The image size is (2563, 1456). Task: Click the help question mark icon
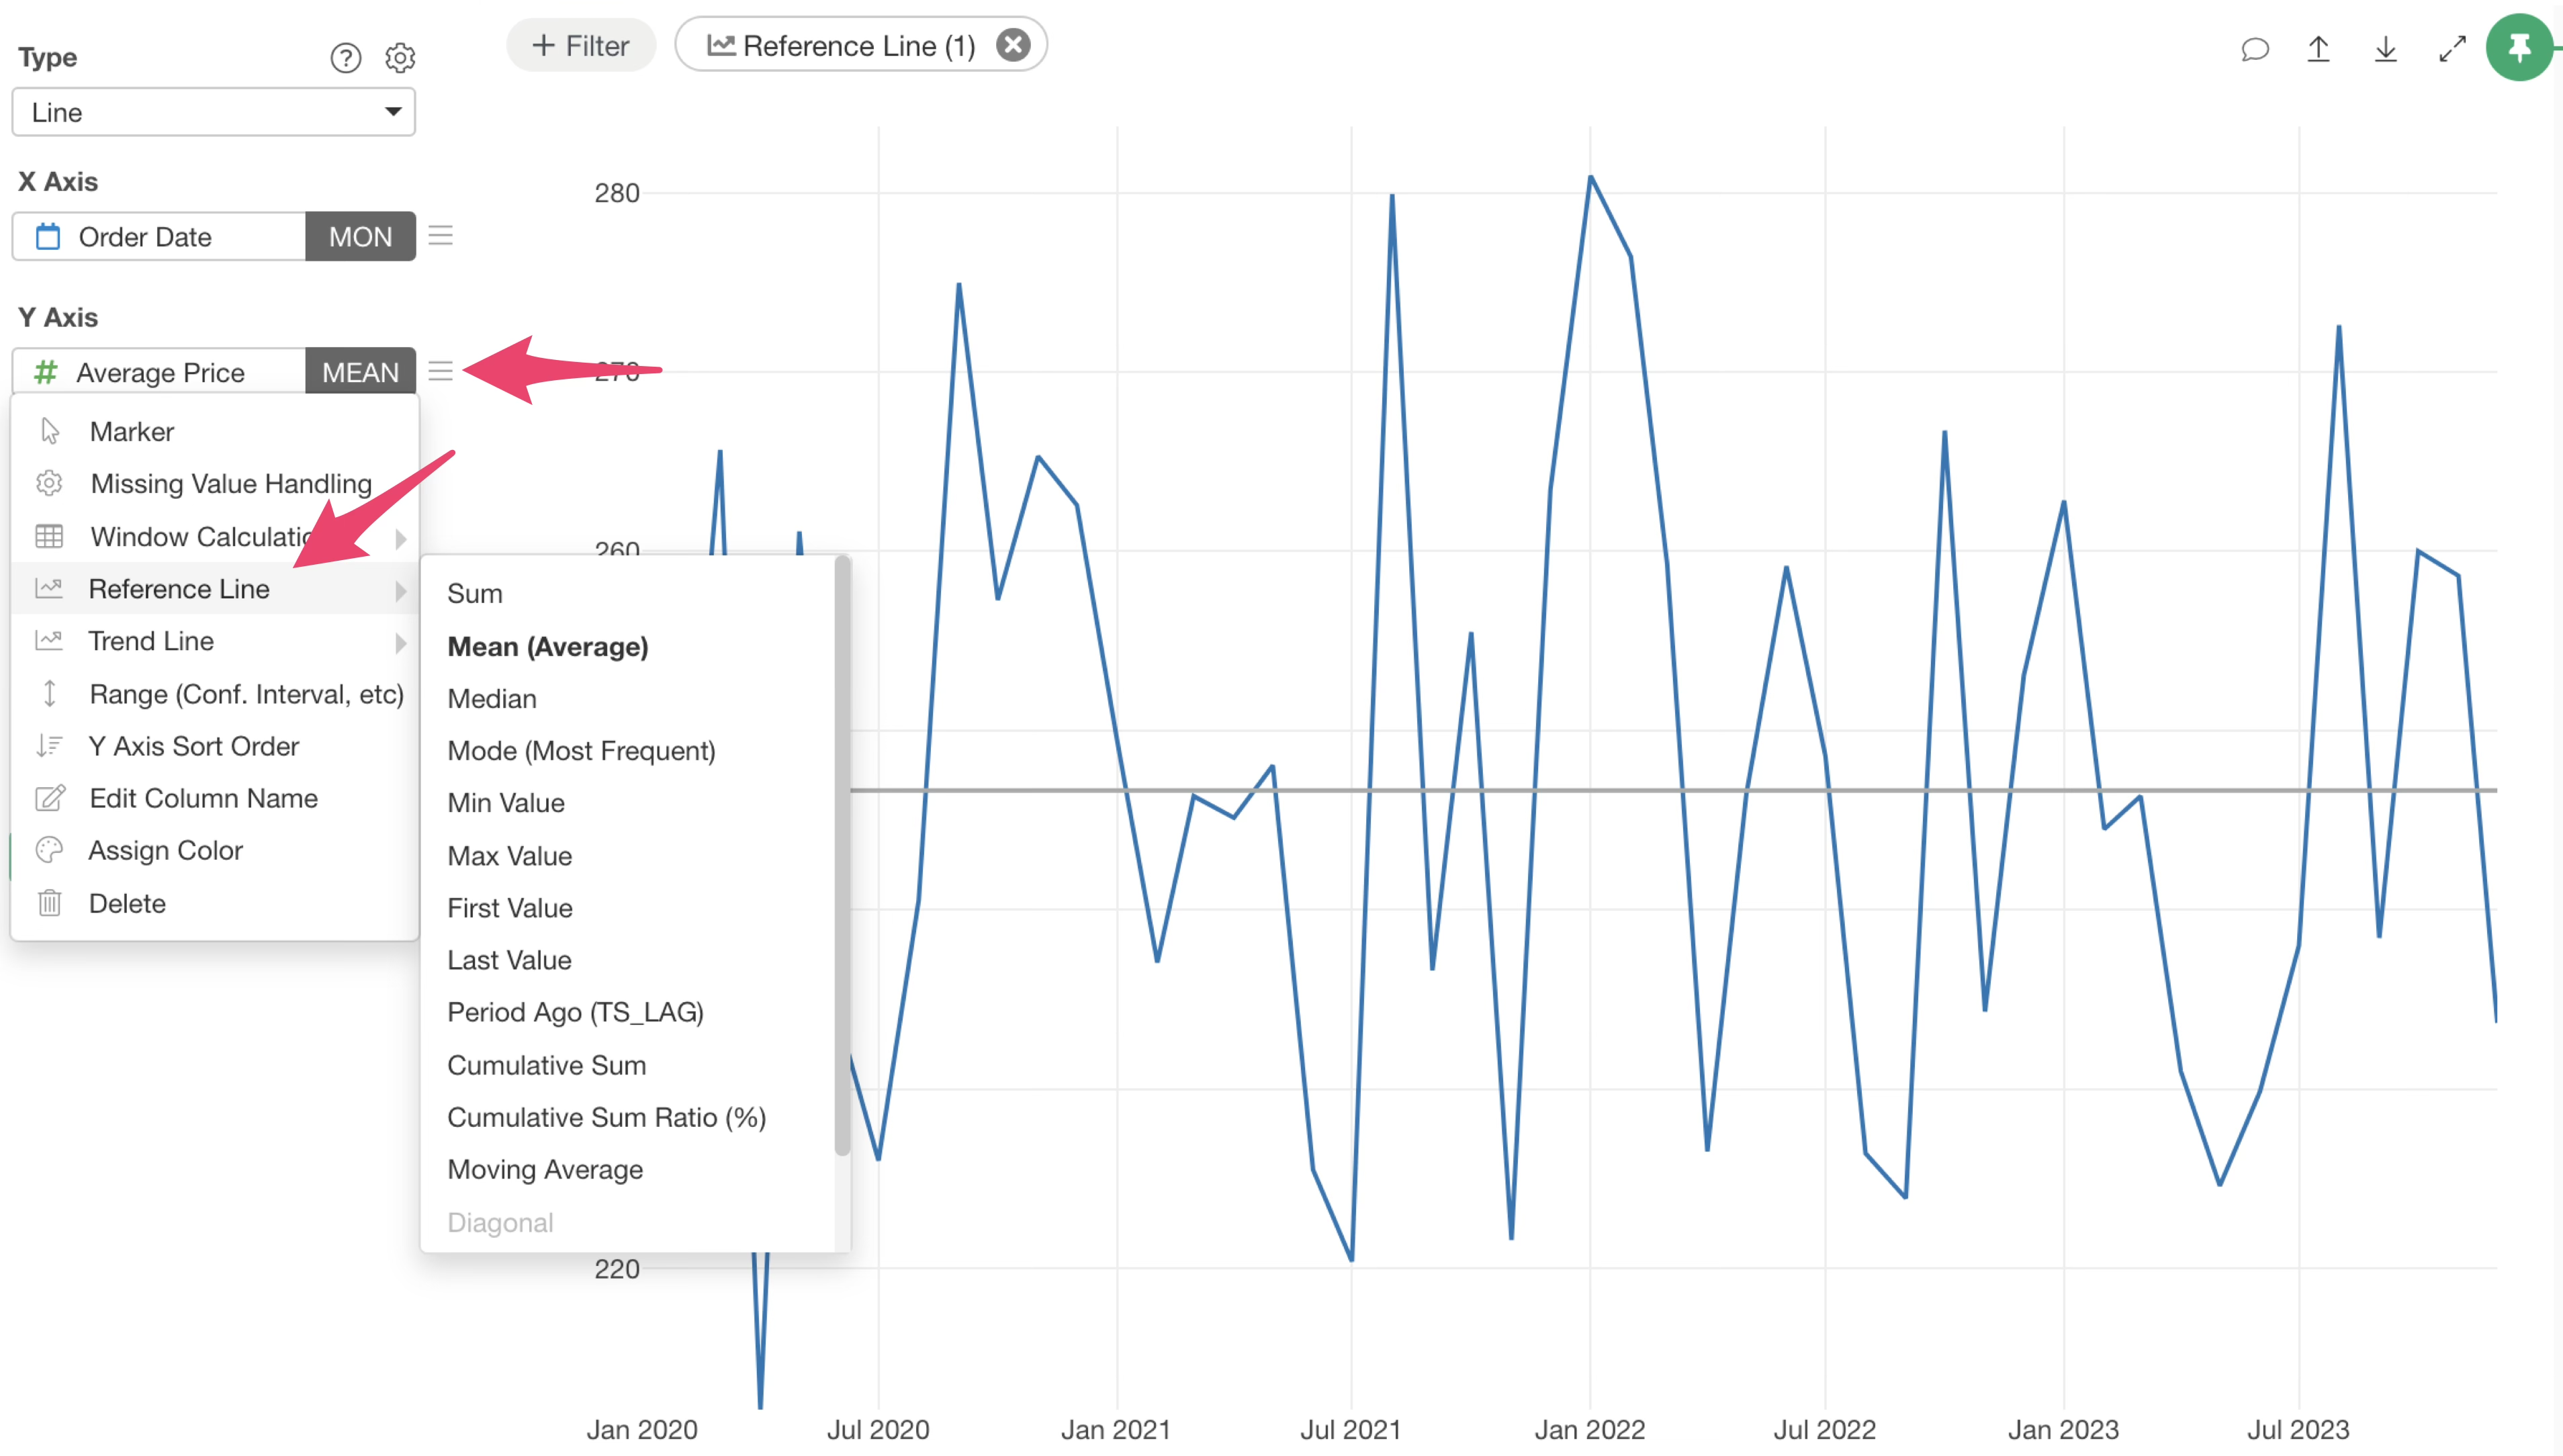[x=345, y=58]
